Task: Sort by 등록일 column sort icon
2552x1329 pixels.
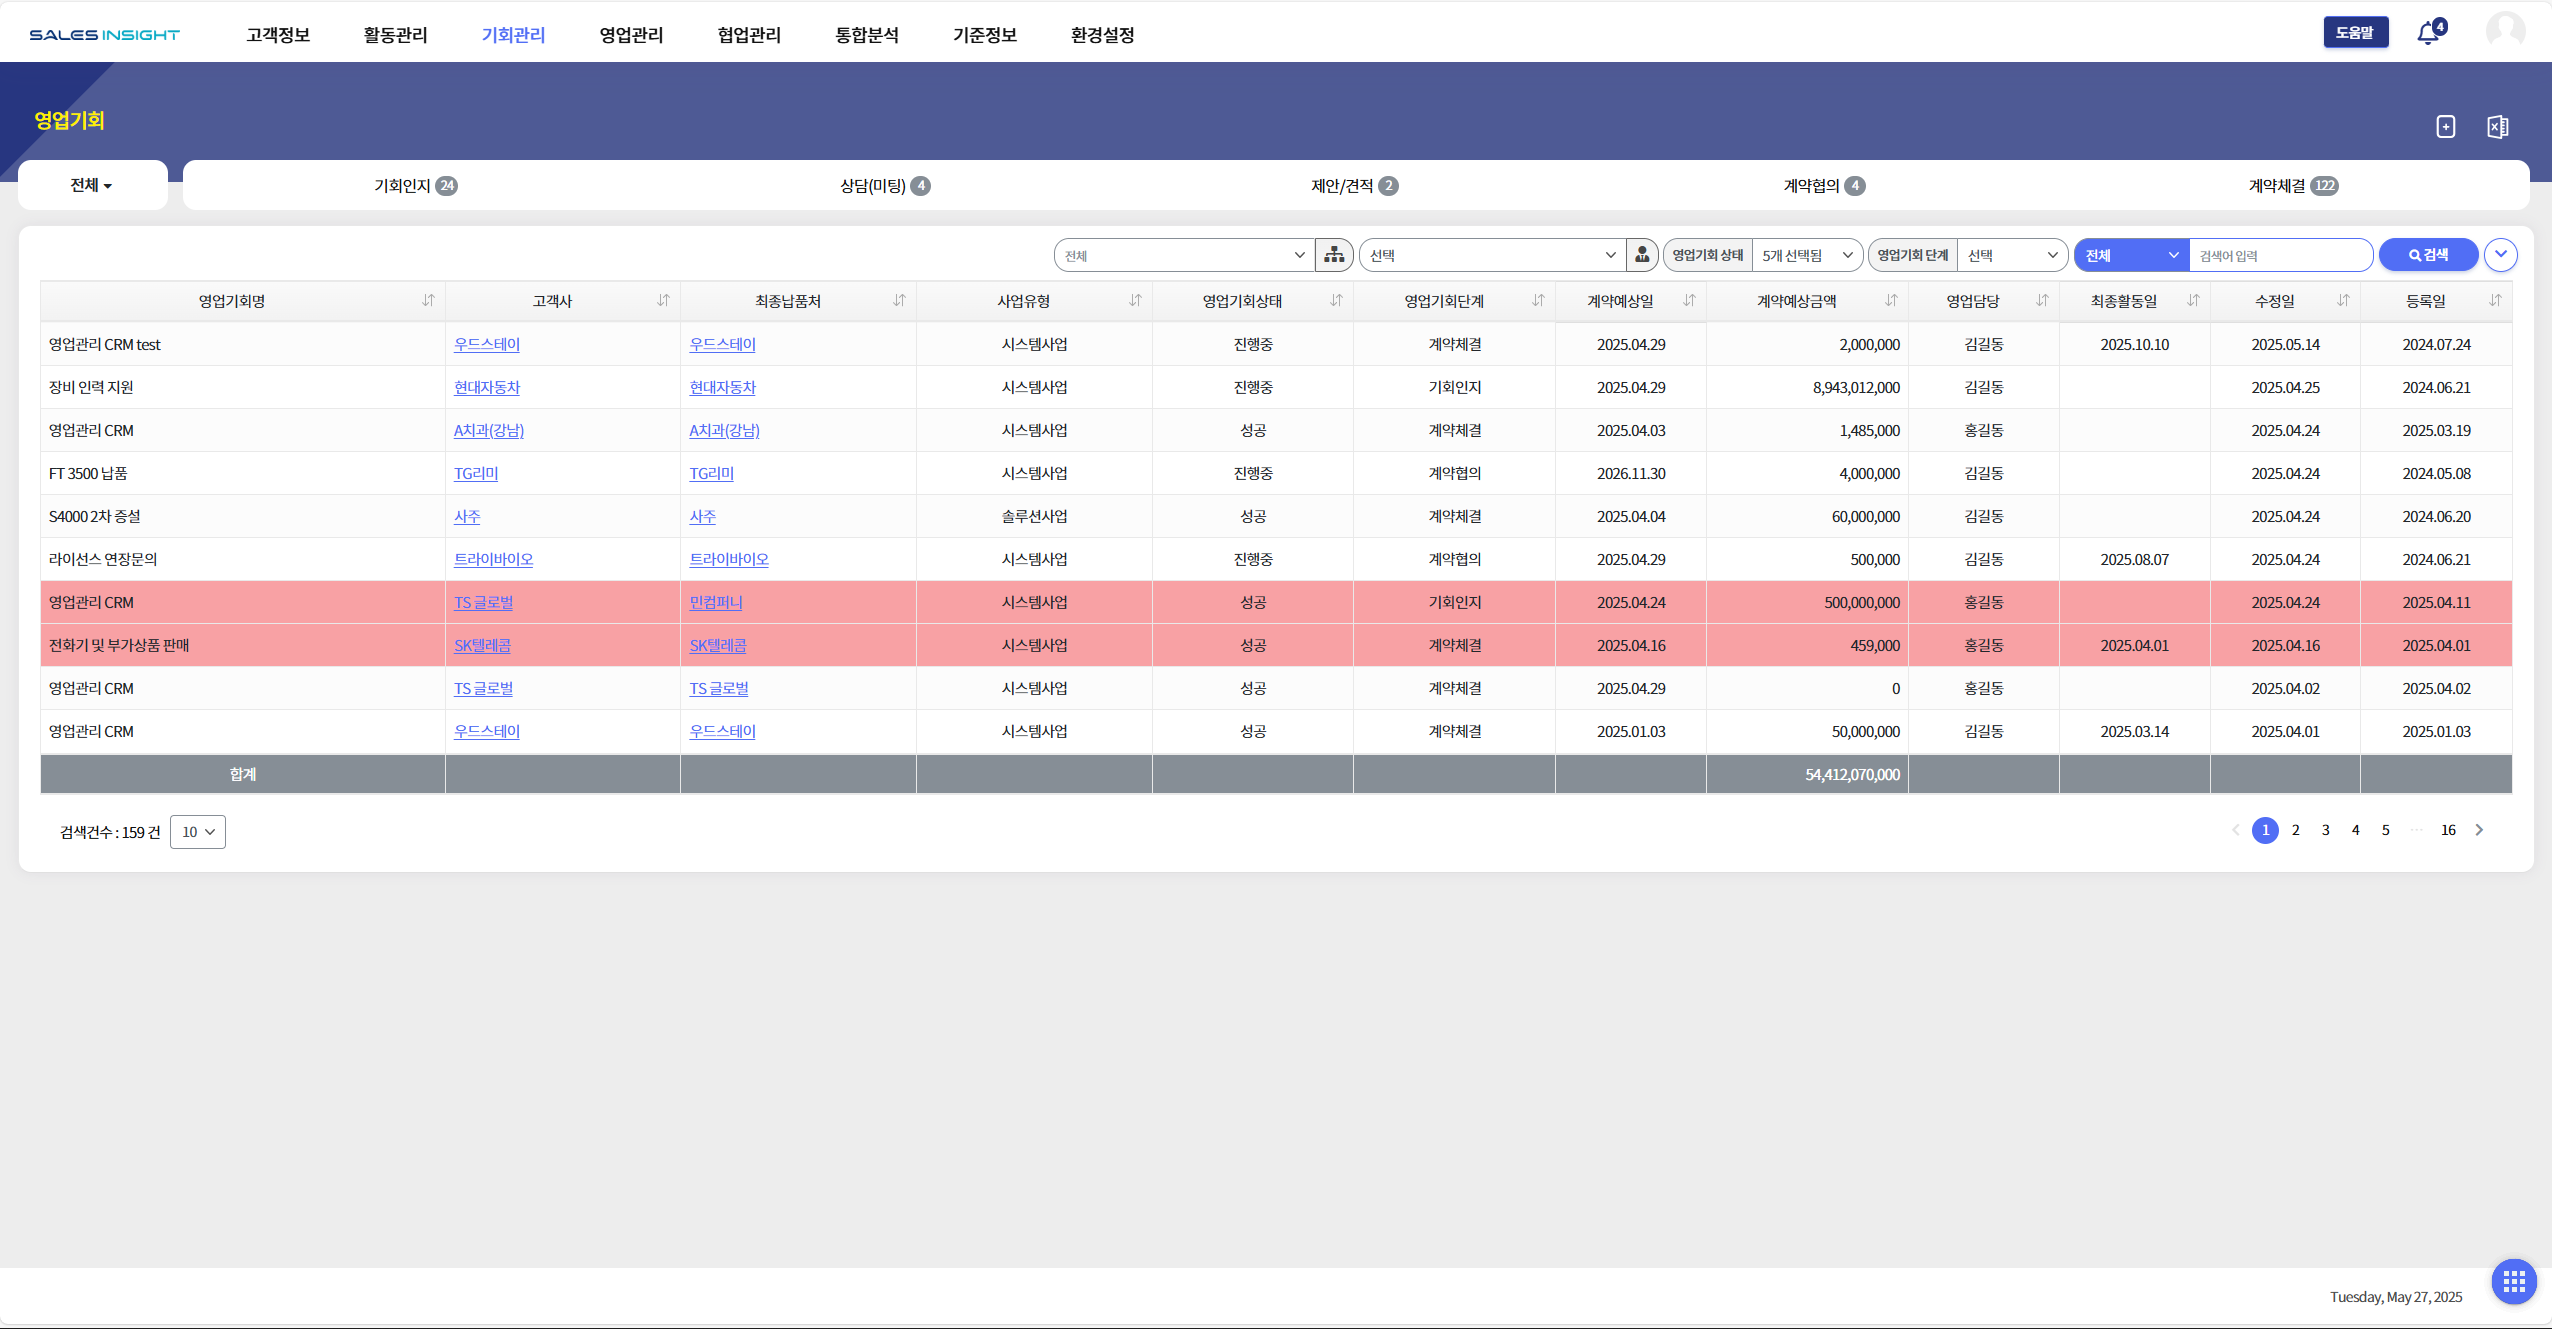Action: tap(2495, 301)
